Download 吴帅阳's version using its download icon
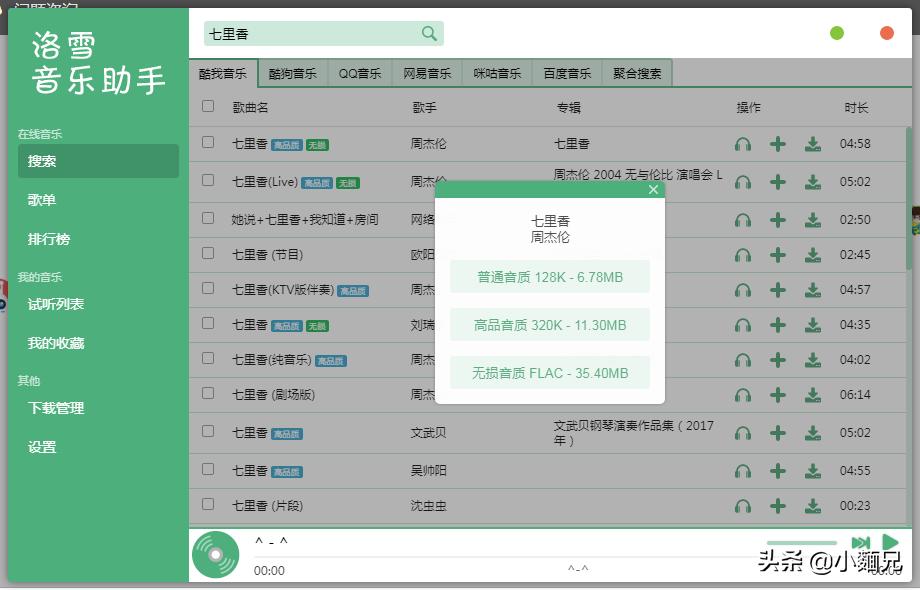The width and height of the screenshot is (920, 590). coord(813,470)
